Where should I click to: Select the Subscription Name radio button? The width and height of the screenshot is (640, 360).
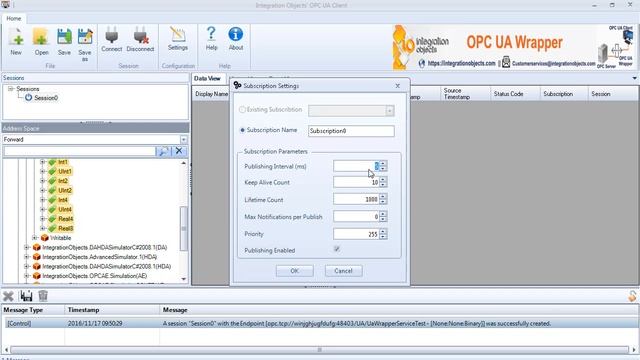pos(242,130)
